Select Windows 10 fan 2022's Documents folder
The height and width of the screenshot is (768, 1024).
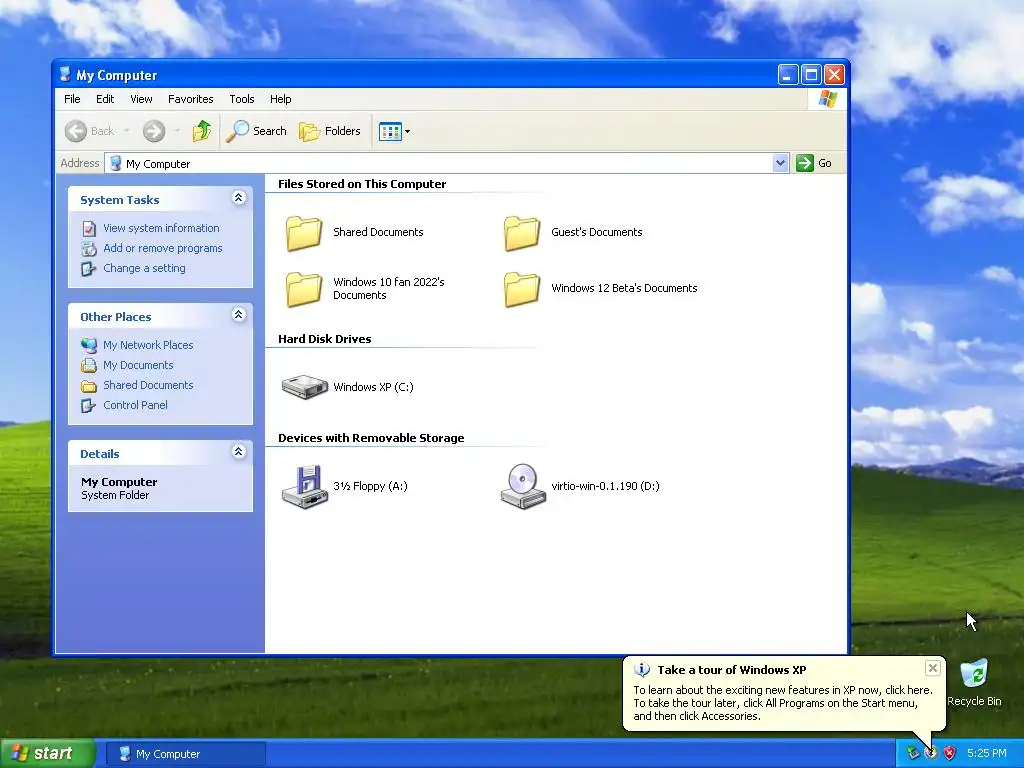(304, 289)
